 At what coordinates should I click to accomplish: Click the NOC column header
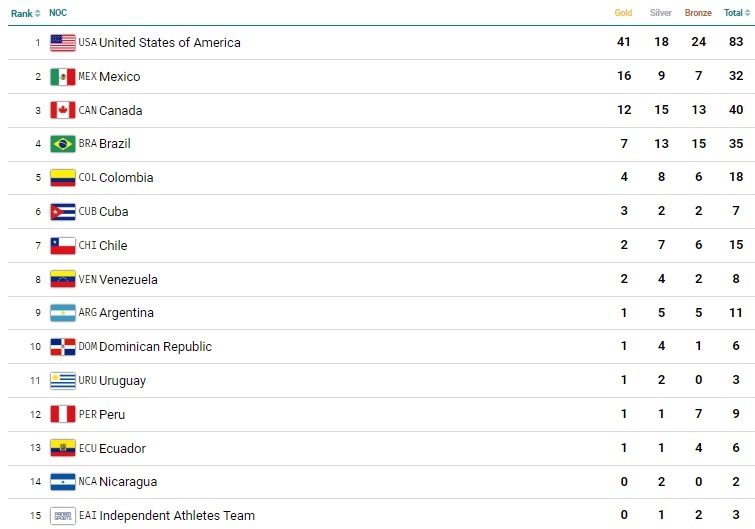58,13
